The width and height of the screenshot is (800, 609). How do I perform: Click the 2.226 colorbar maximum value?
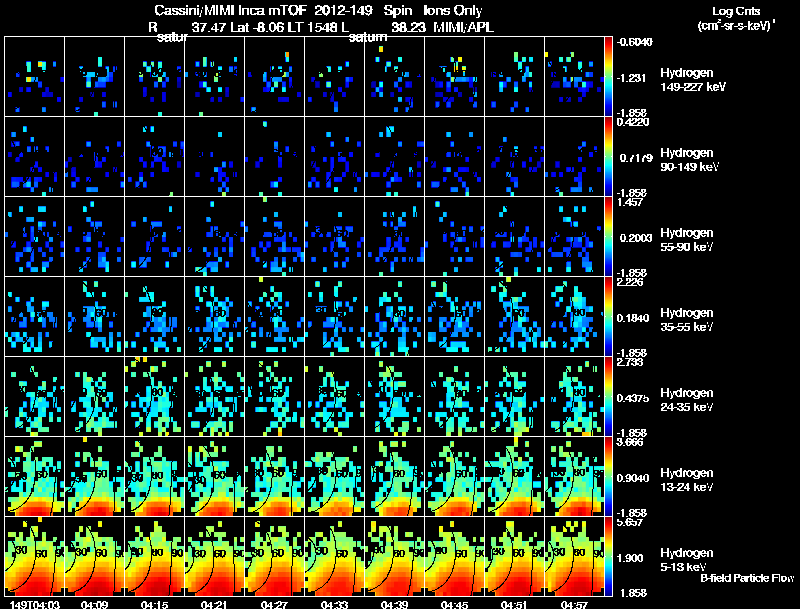[x=630, y=282]
